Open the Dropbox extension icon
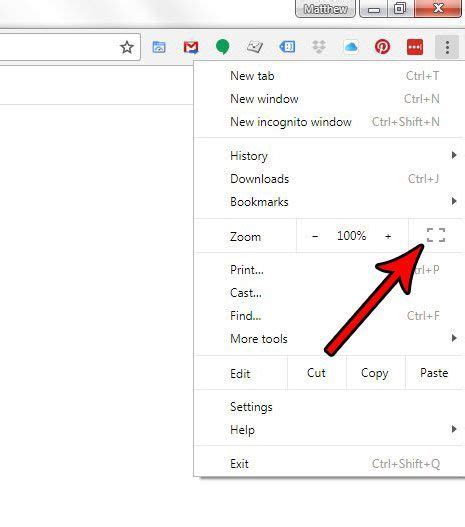Viewport: 465px width, 527px height. pos(319,47)
